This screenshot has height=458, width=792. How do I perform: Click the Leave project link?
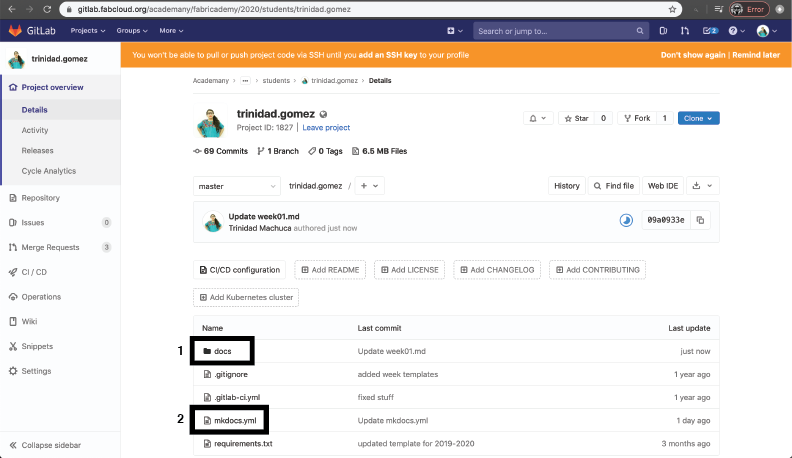point(326,128)
